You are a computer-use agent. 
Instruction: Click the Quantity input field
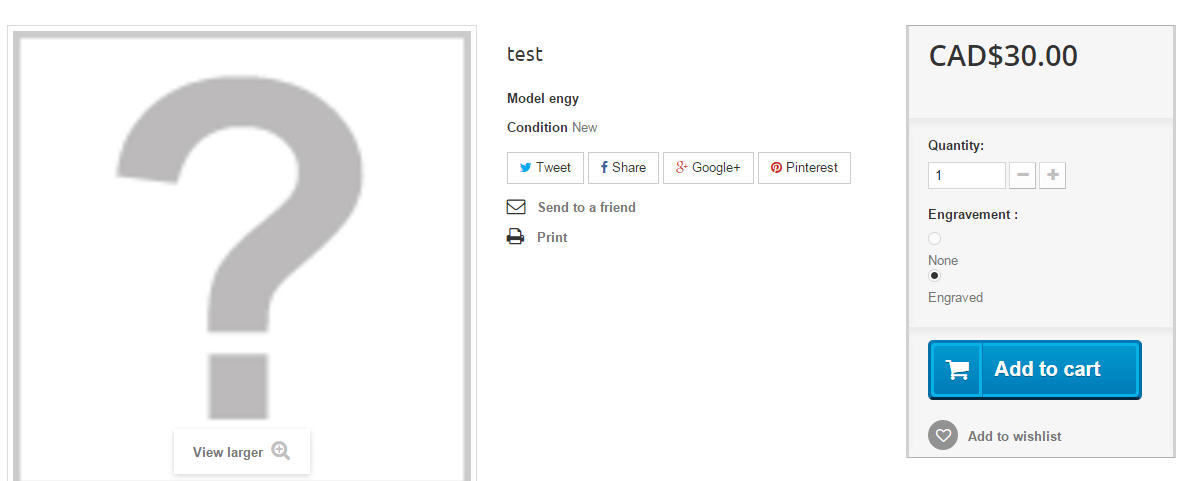pos(967,176)
